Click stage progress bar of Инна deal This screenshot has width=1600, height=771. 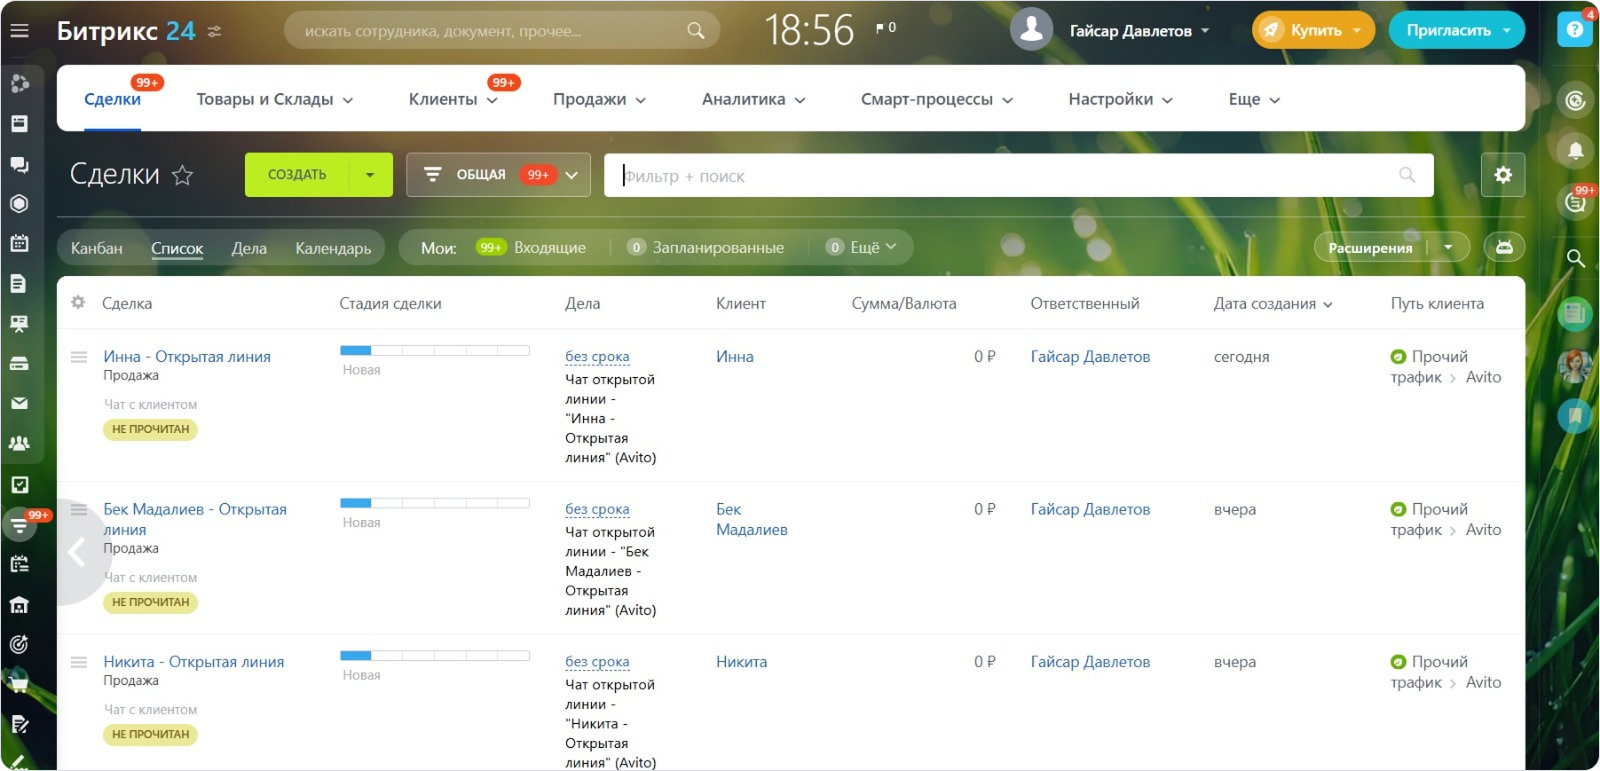434,350
